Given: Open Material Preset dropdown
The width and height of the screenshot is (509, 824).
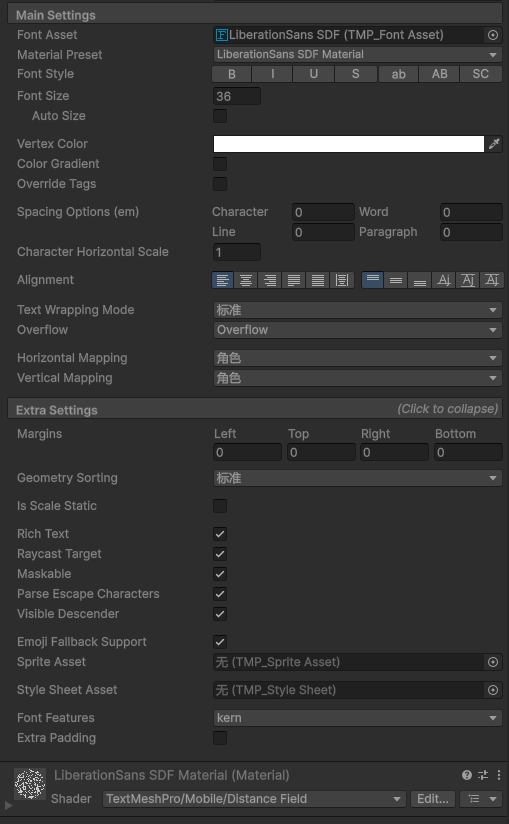Looking at the screenshot, I should pyautogui.click(x=358, y=55).
